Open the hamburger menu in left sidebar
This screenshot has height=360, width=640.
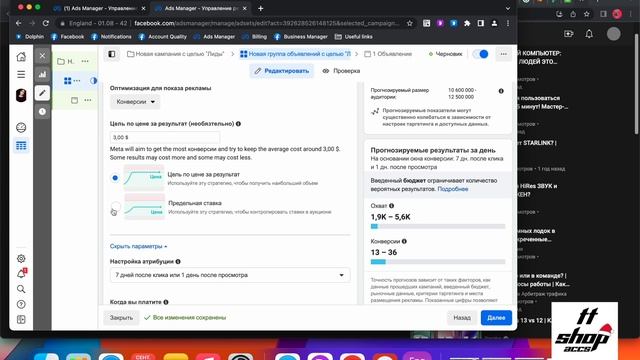[21, 74]
